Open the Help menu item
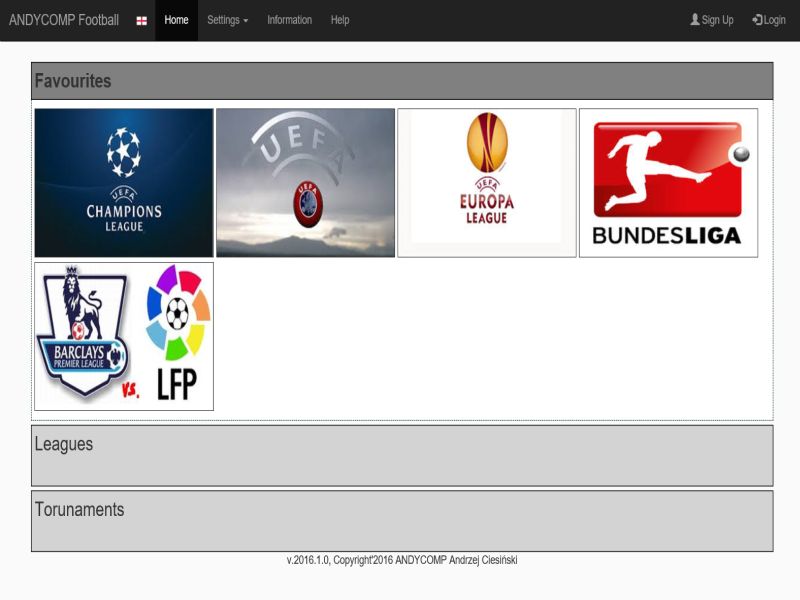800x600 pixels. (x=340, y=20)
